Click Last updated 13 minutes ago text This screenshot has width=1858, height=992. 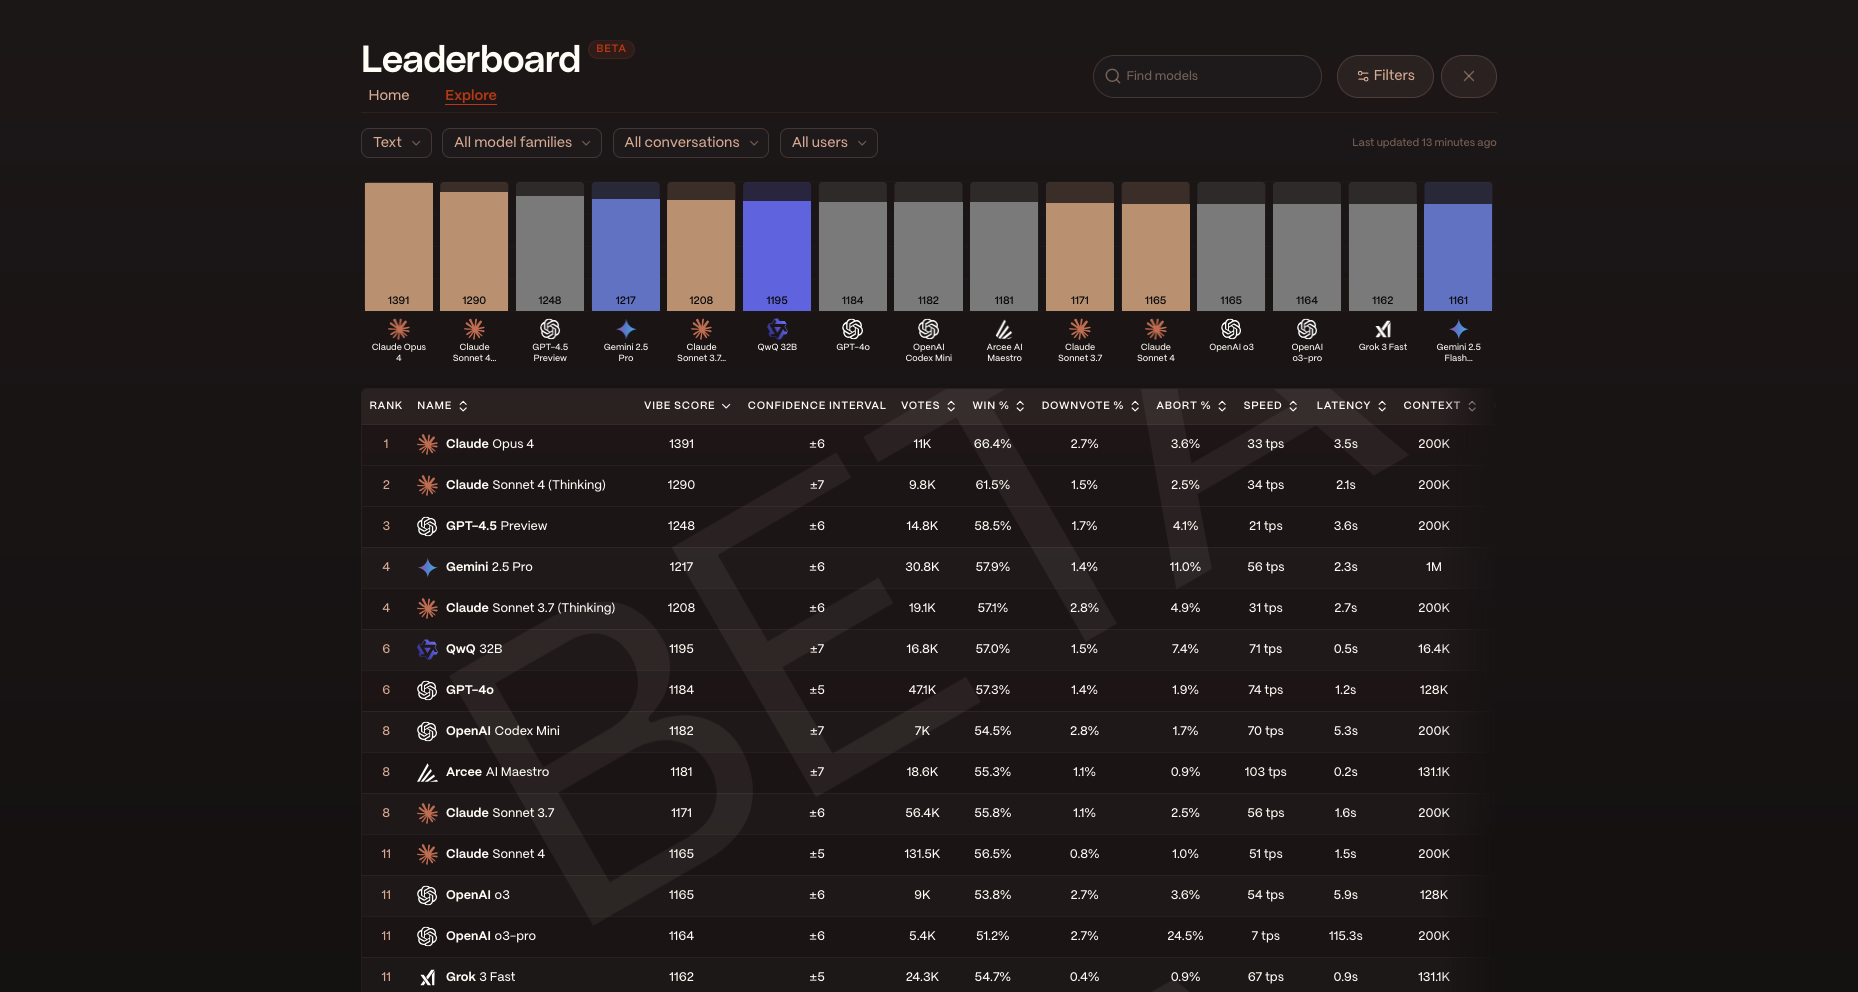1424,143
